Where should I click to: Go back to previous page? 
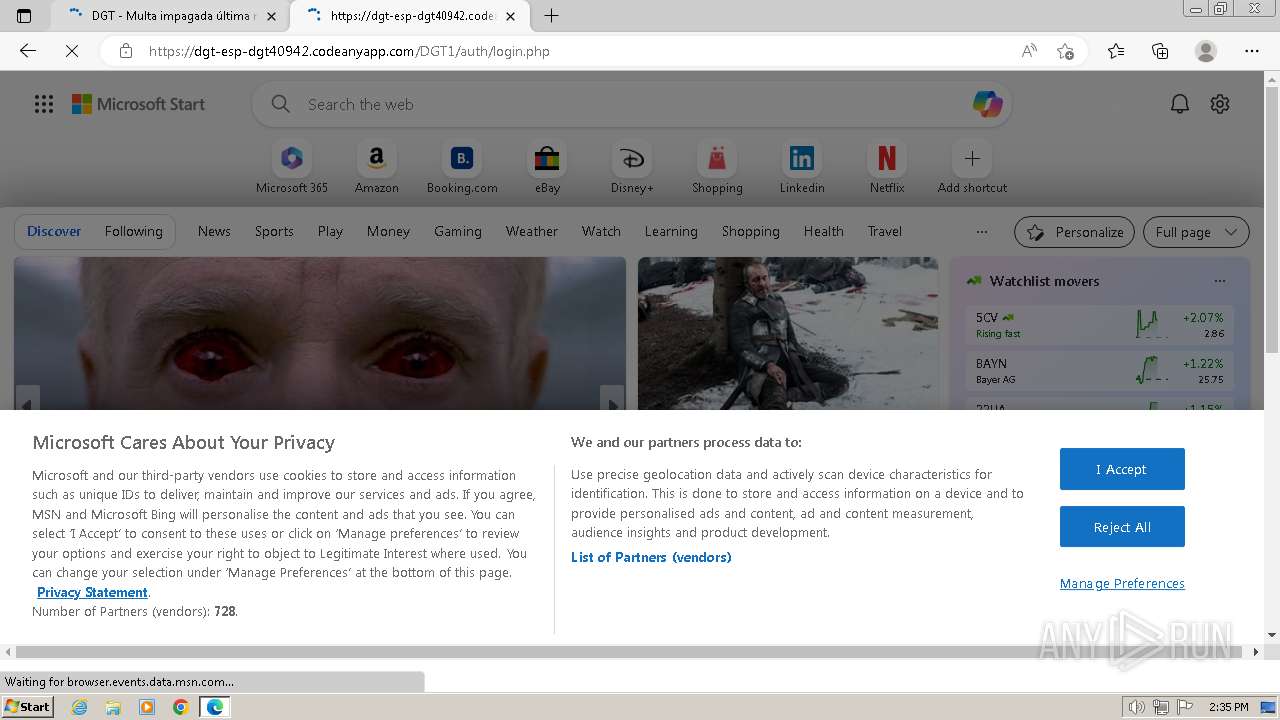[28, 51]
